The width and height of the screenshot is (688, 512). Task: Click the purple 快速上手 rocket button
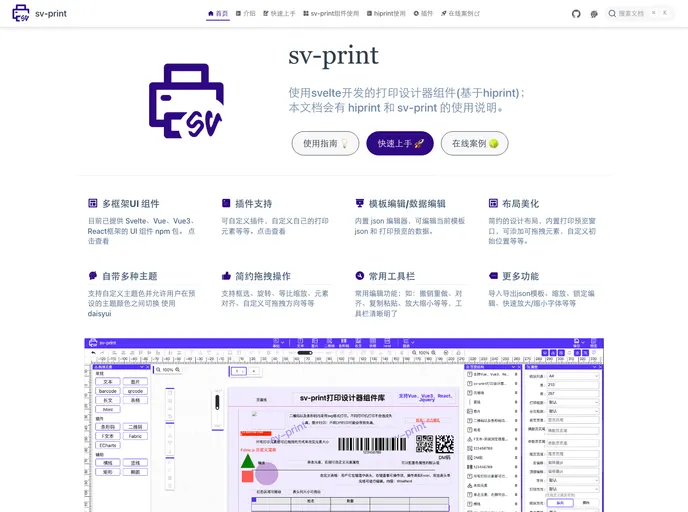point(400,143)
